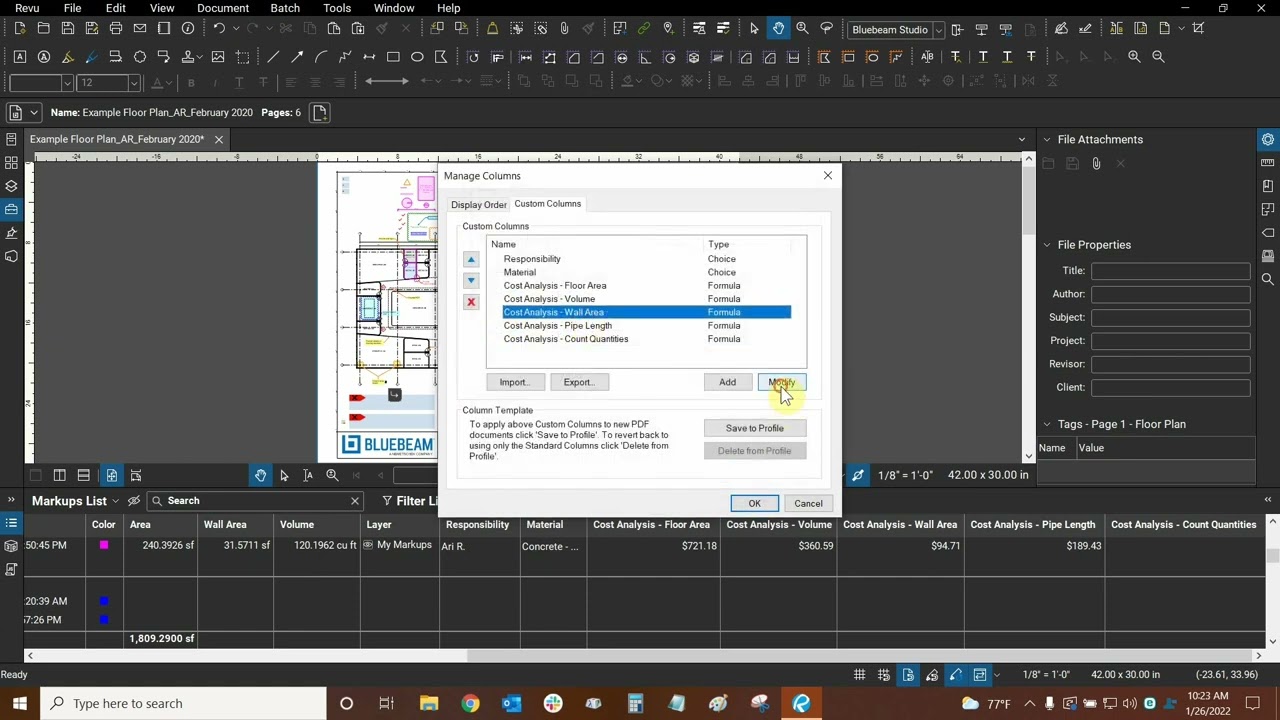This screenshot has width=1280, height=720.
Task: Open the File menu
Action: pyautogui.click(x=72, y=8)
